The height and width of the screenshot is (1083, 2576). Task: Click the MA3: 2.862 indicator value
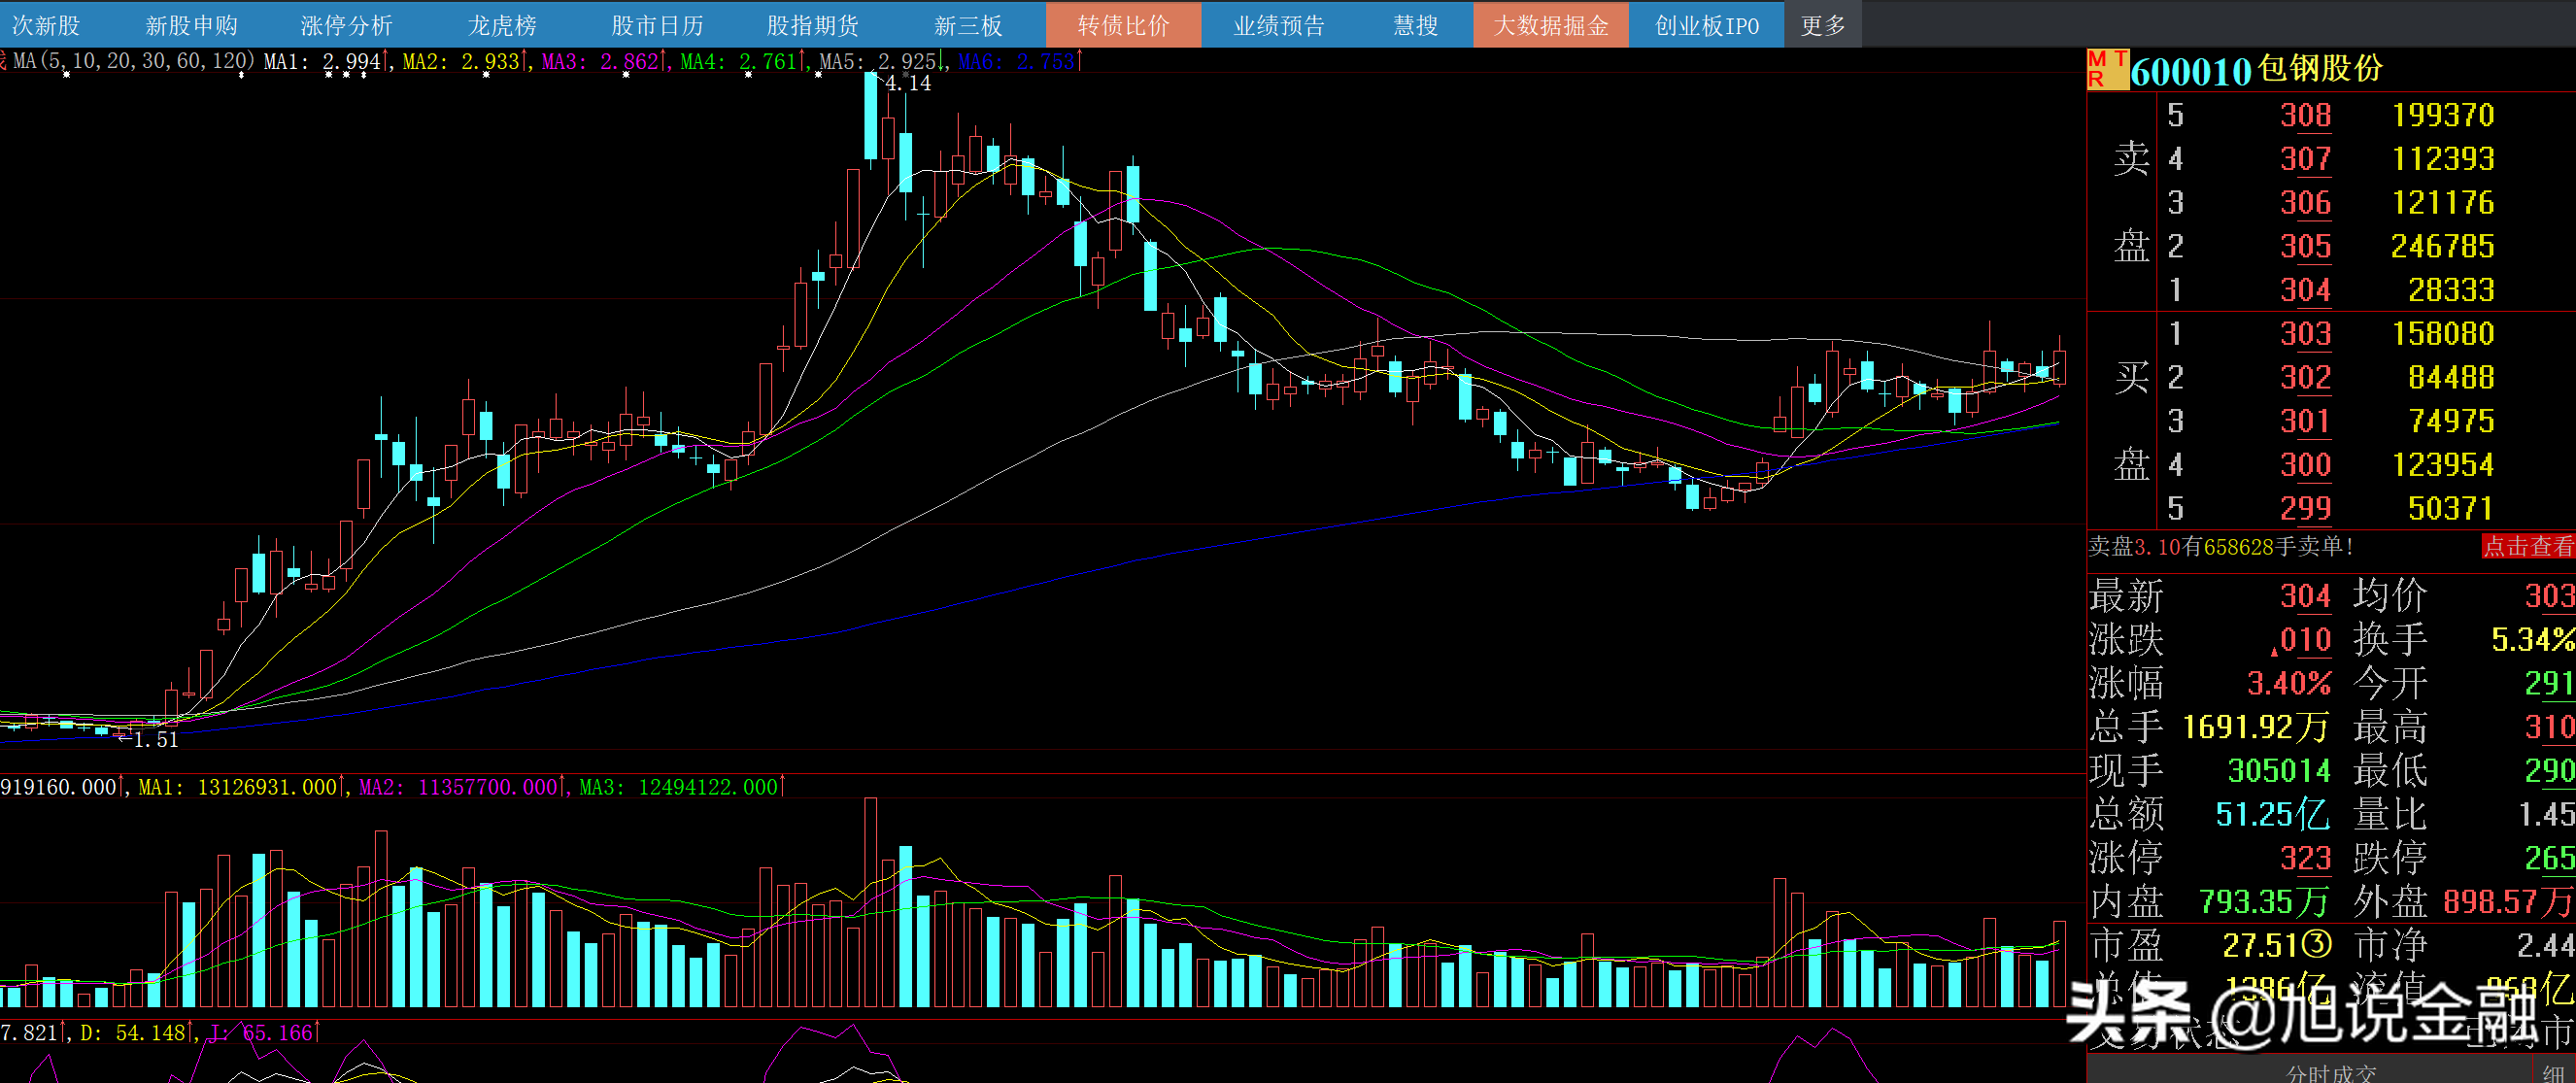604,61
